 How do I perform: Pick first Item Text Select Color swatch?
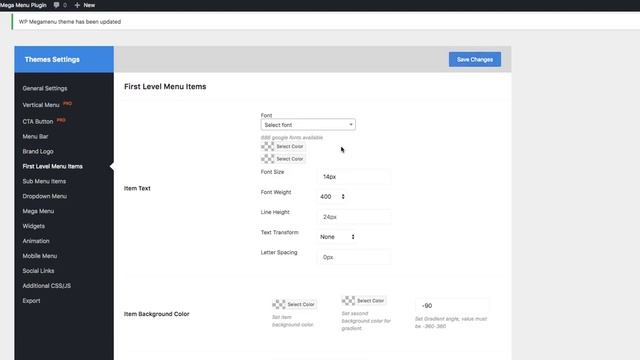pyautogui.click(x=283, y=146)
